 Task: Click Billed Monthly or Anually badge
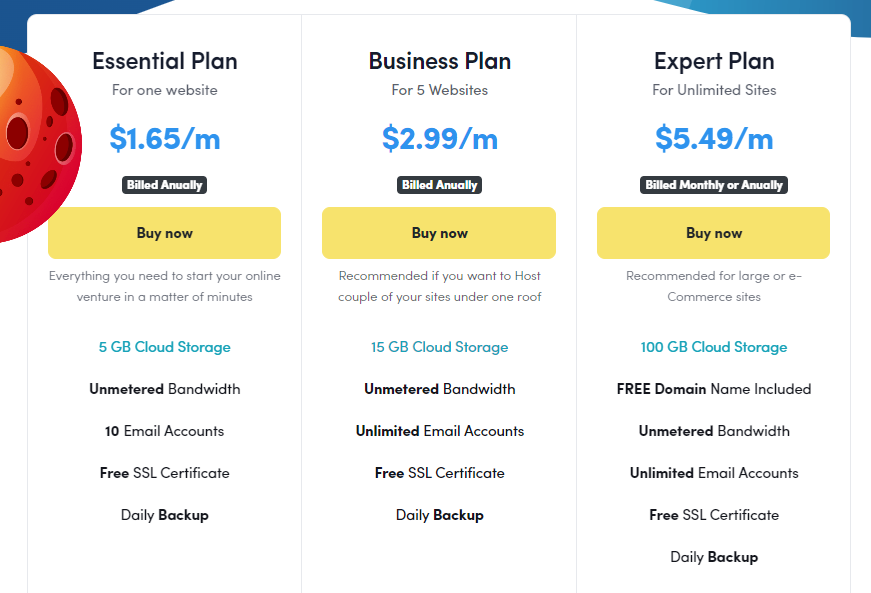click(x=714, y=185)
